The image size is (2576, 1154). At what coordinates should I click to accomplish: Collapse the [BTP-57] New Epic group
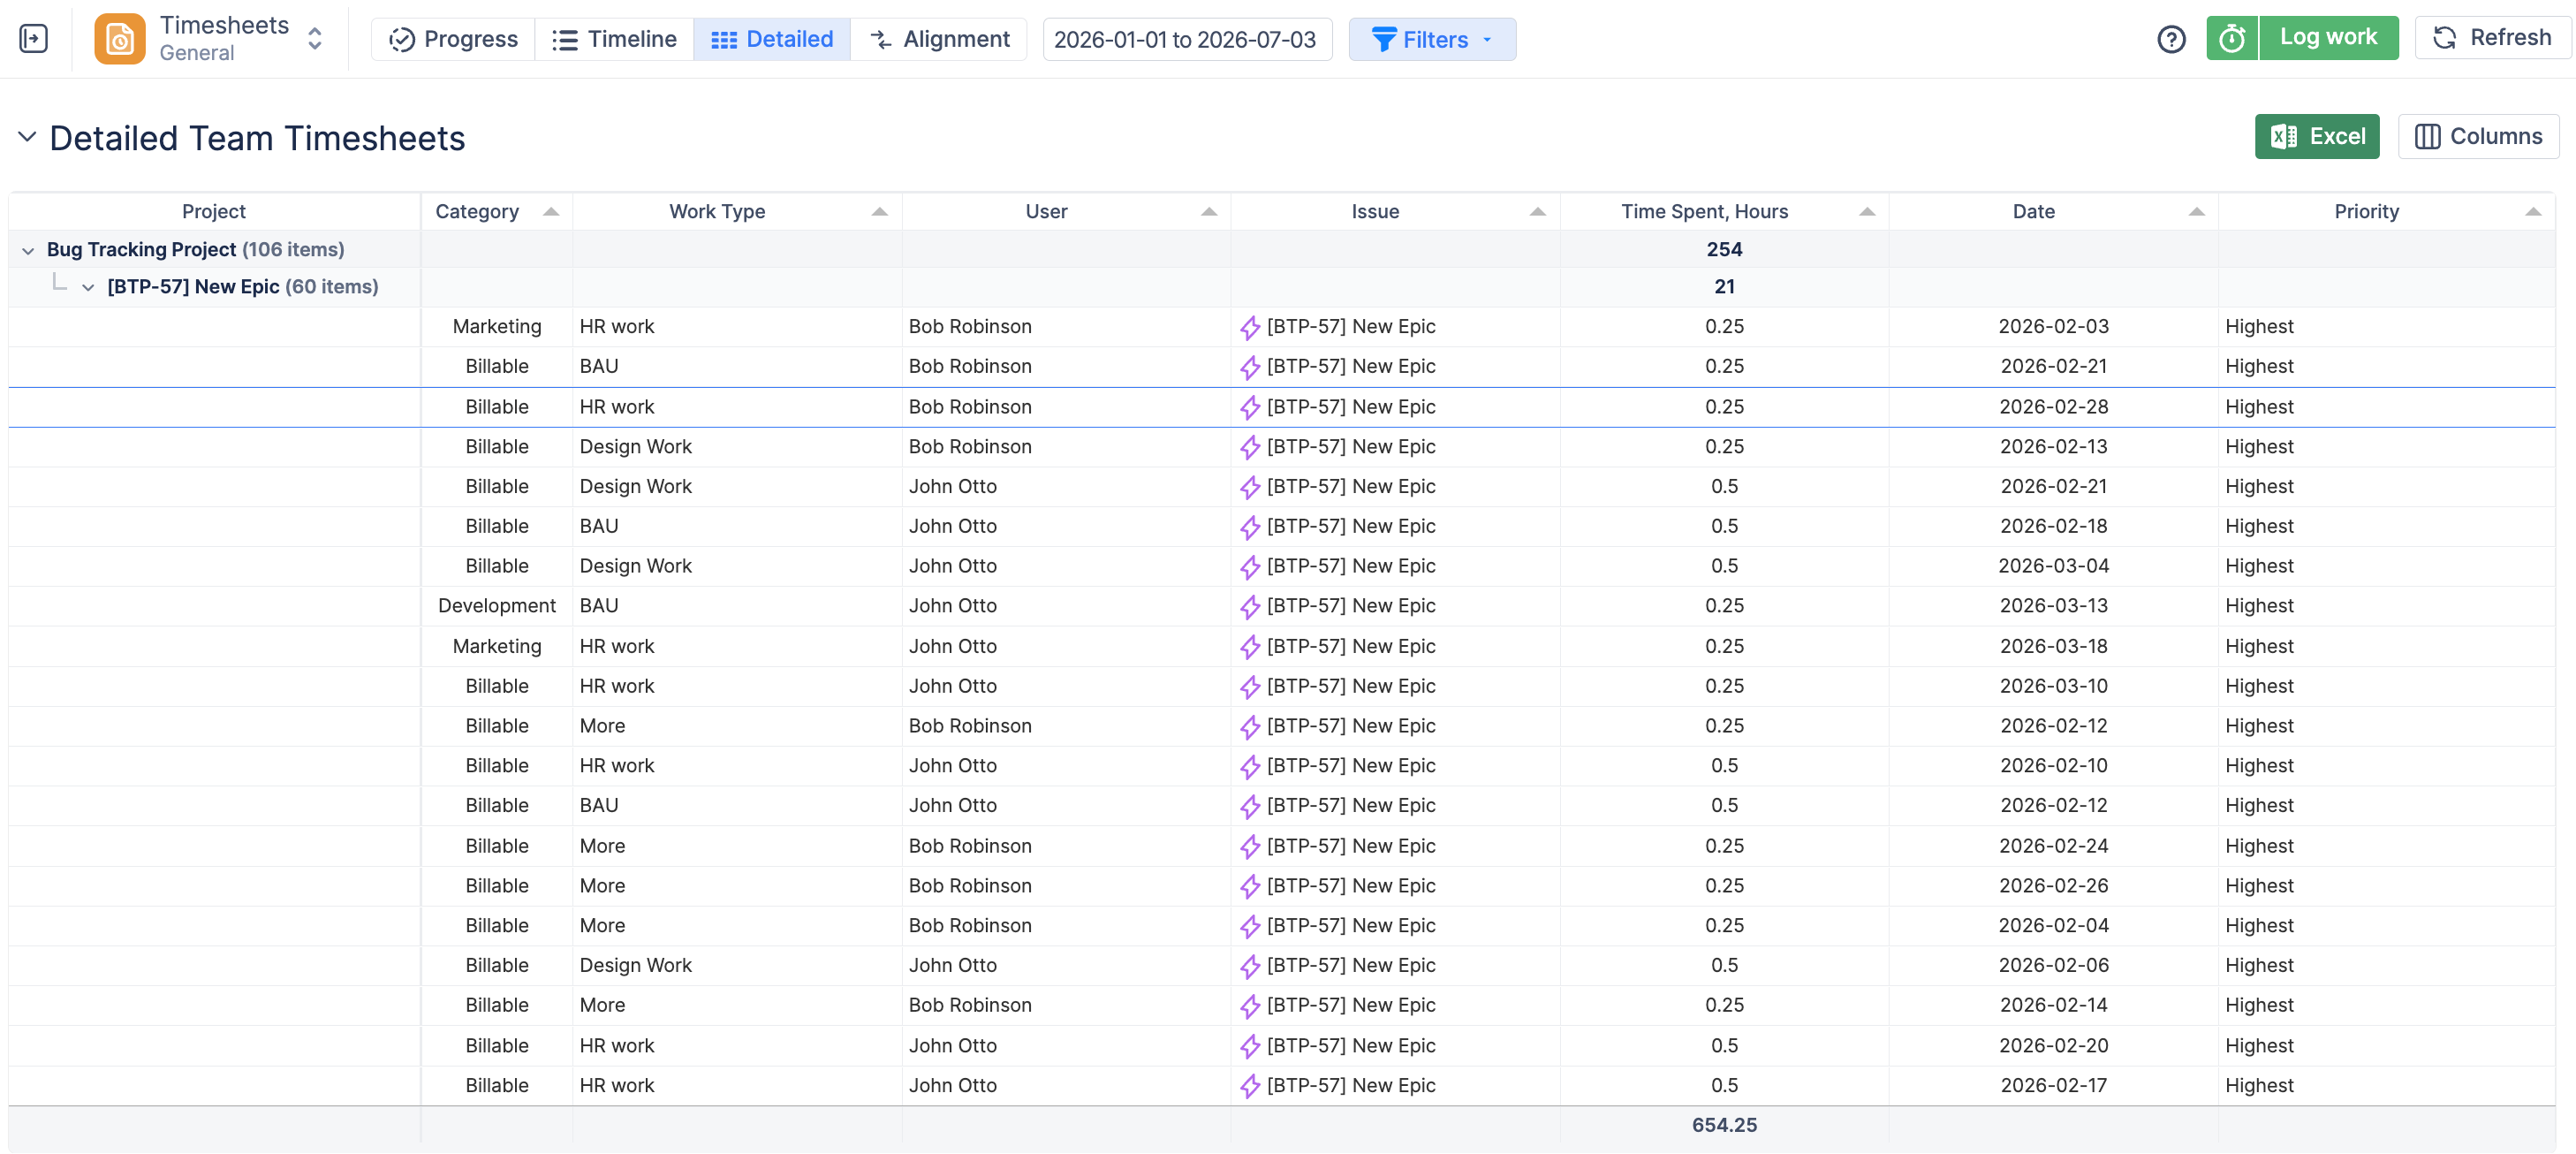point(88,288)
